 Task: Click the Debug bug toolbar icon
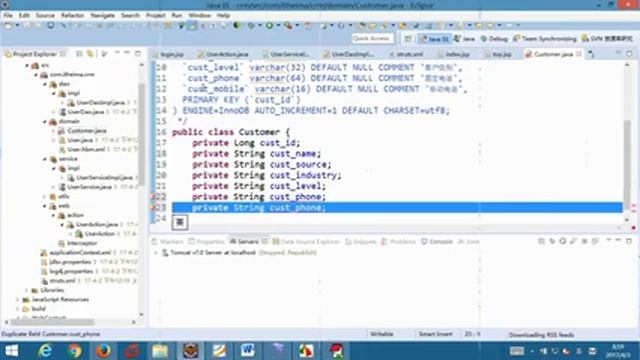(x=251, y=25)
